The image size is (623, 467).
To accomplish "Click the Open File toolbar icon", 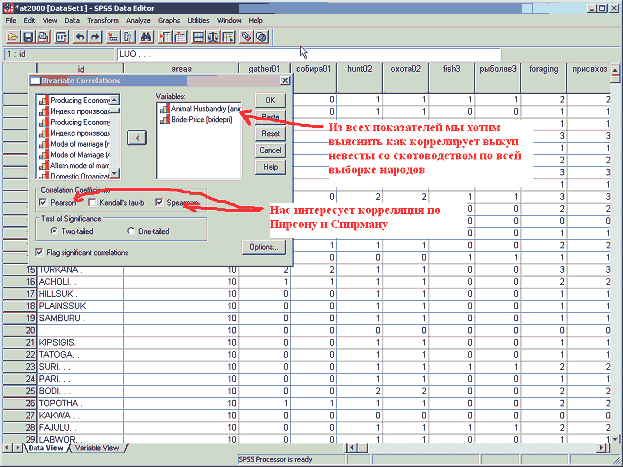I will click(x=11, y=36).
